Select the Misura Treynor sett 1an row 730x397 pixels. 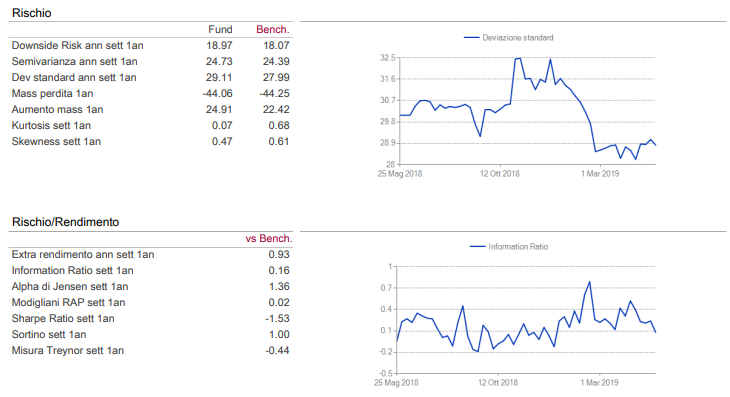(x=150, y=350)
